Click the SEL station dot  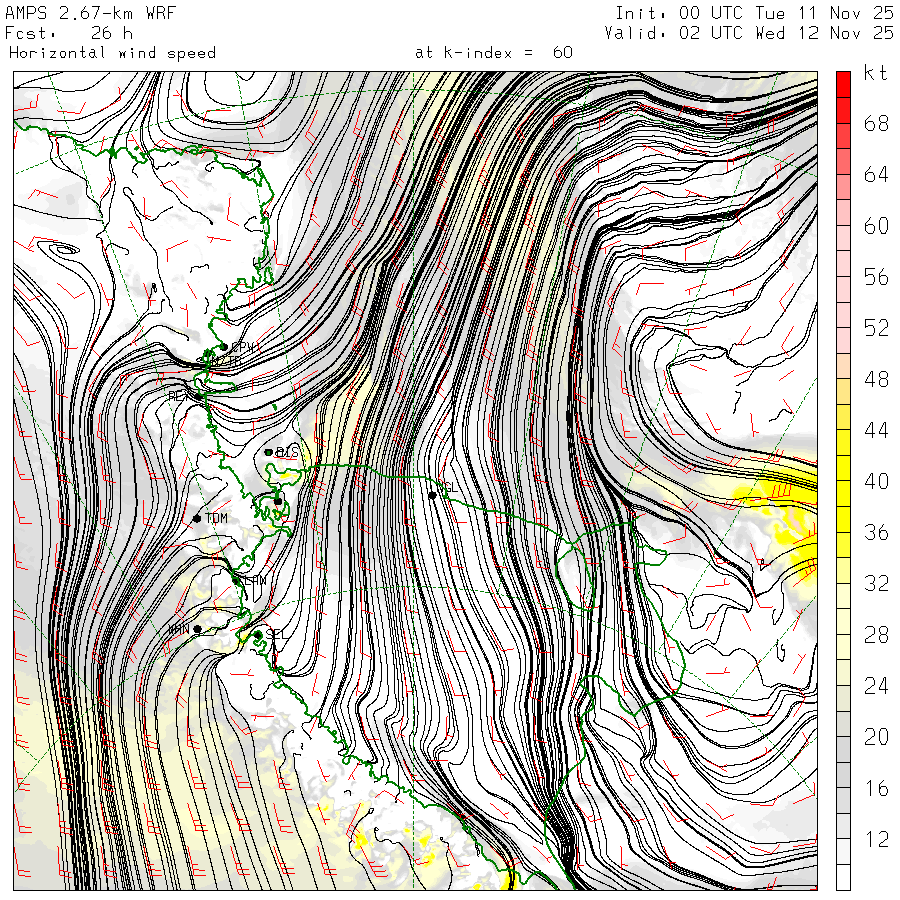(x=258, y=634)
